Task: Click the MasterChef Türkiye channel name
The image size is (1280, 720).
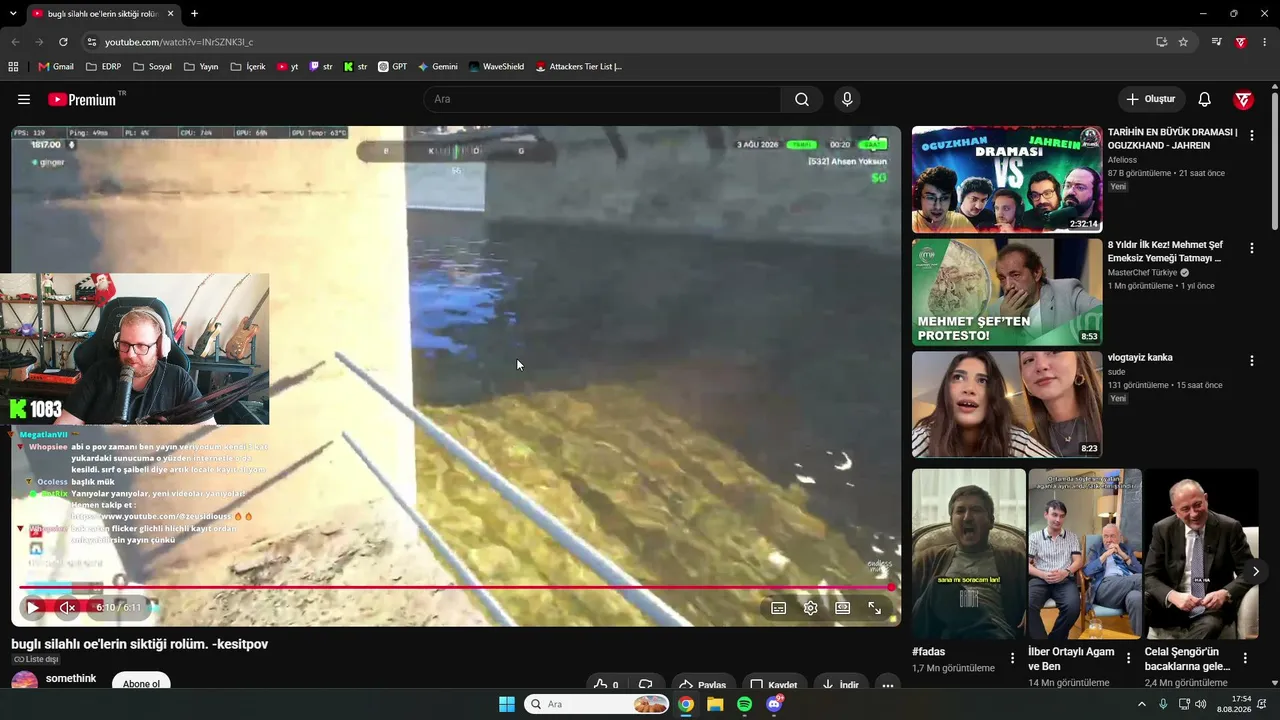Action: [1142, 273]
